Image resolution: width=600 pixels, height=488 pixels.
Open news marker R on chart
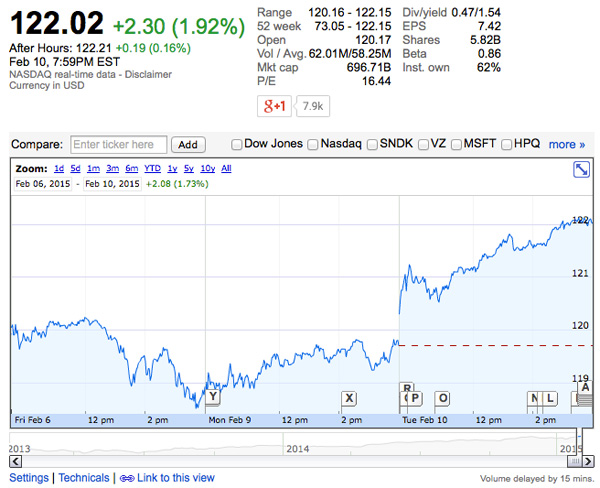click(x=407, y=387)
